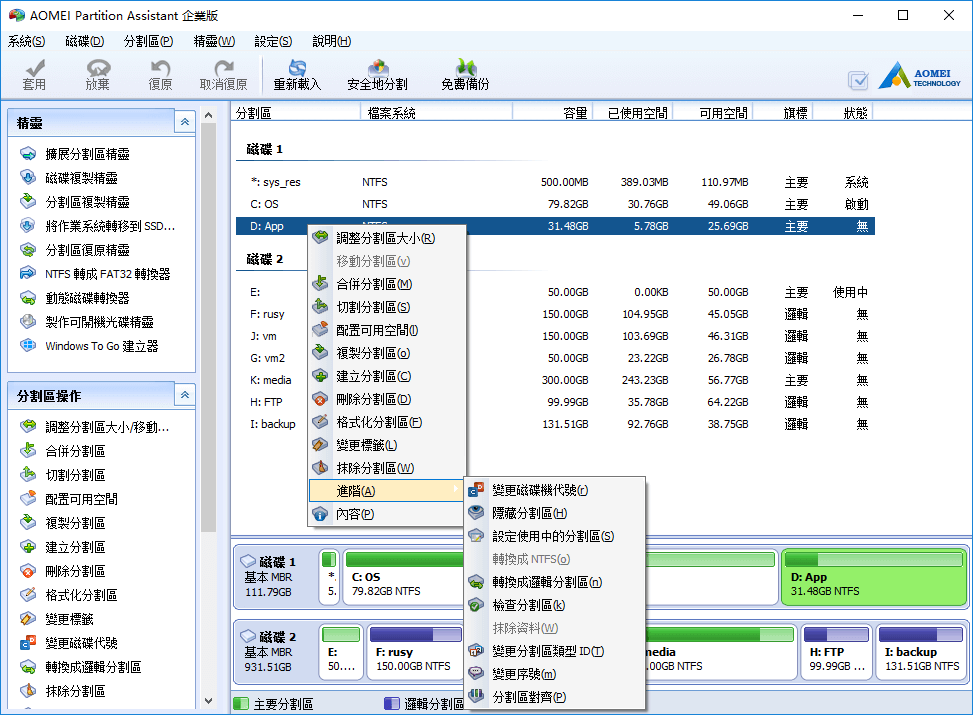Open the 安全地分割 toolbar tool
This screenshot has height=715, width=973.
377,75
